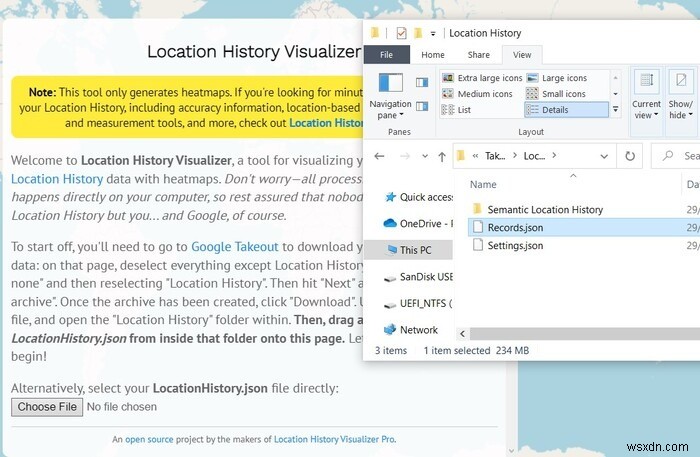Select the Records.json file
This screenshot has width=700, height=457.
click(584, 228)
